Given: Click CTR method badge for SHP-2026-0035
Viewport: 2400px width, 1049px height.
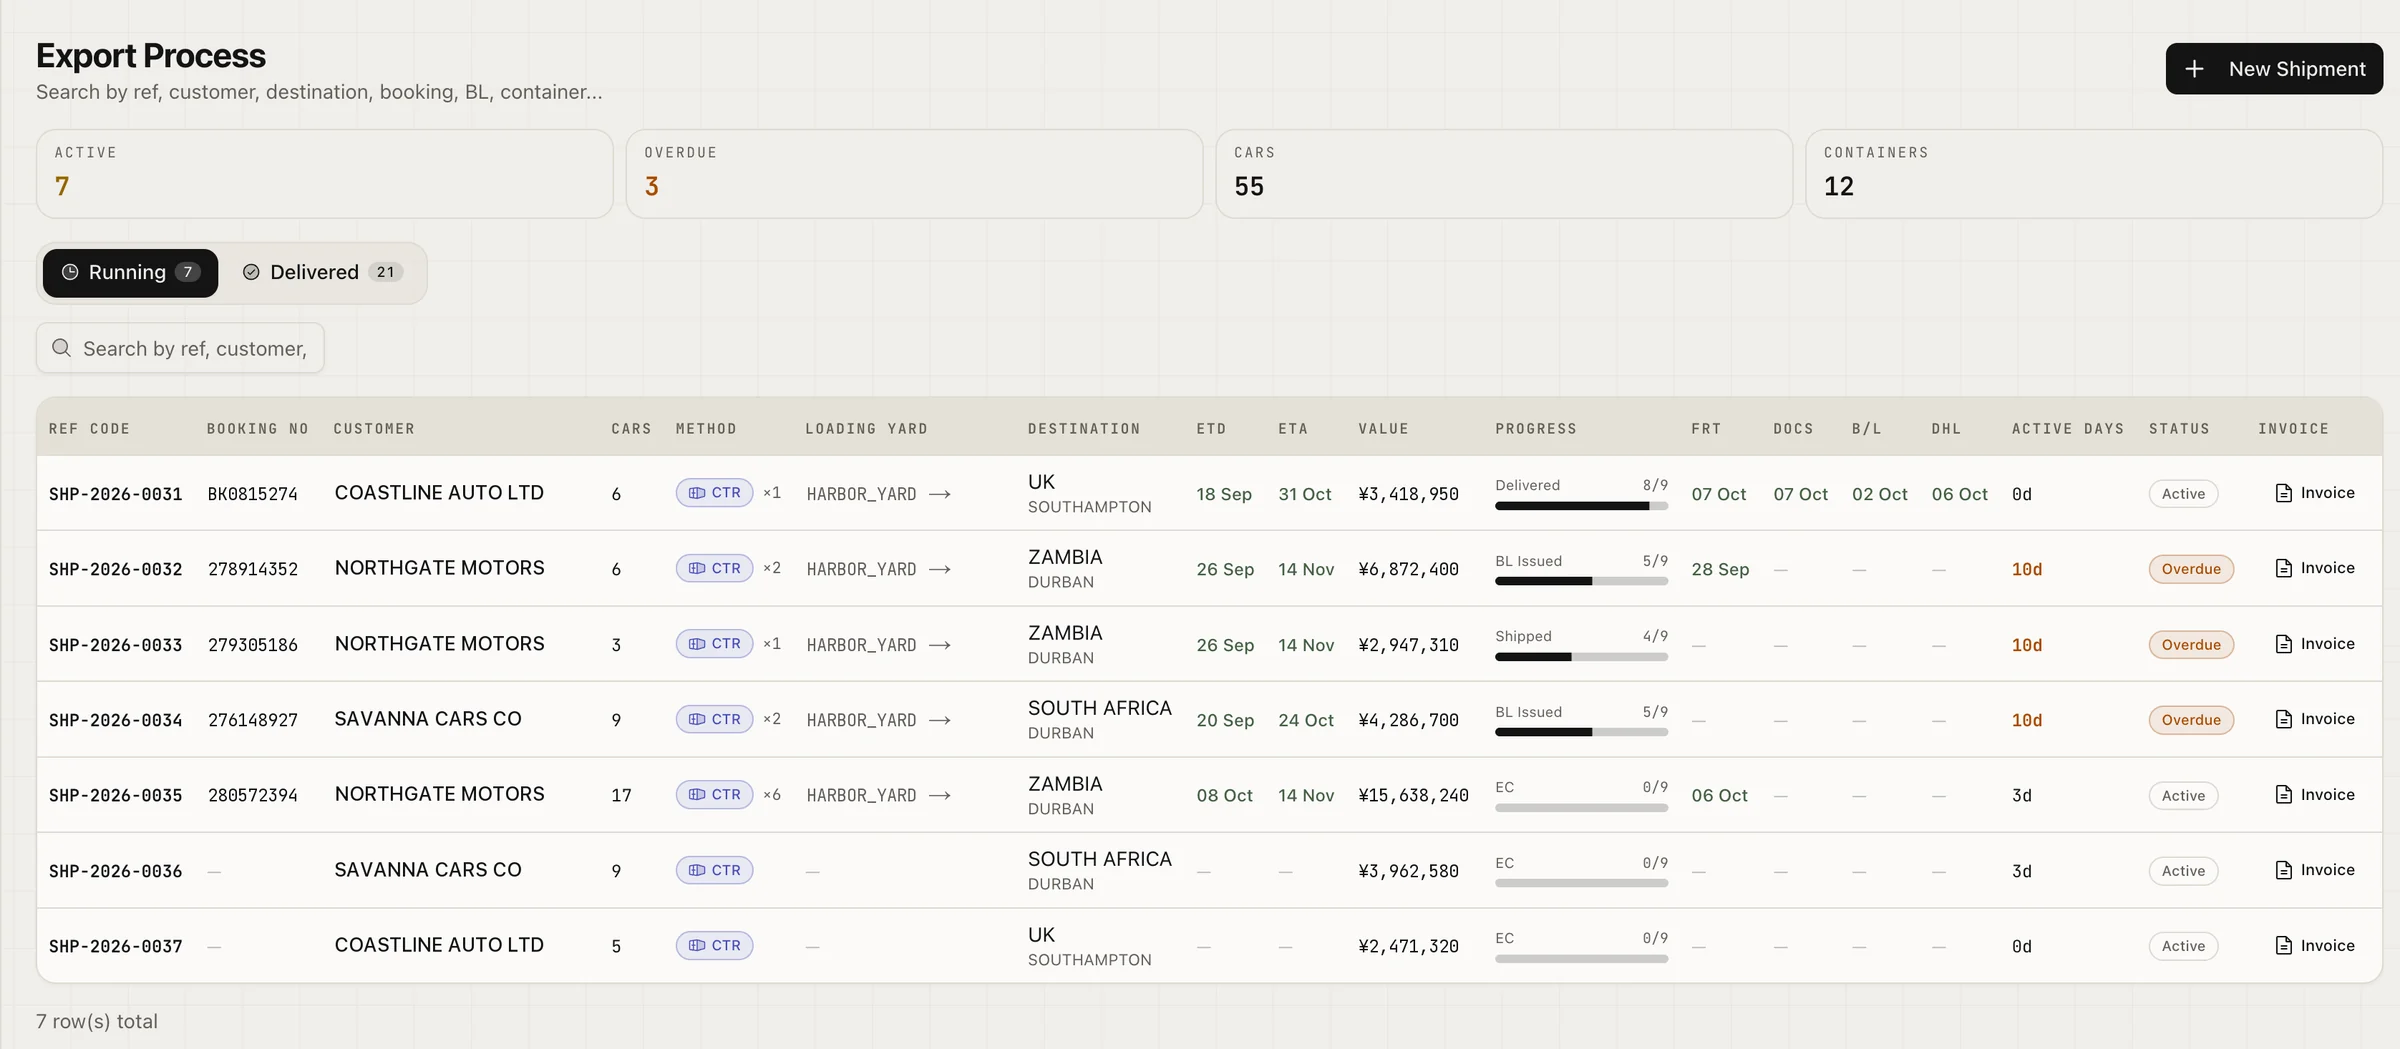Looking at the screenshot, I should pos(714,795).
